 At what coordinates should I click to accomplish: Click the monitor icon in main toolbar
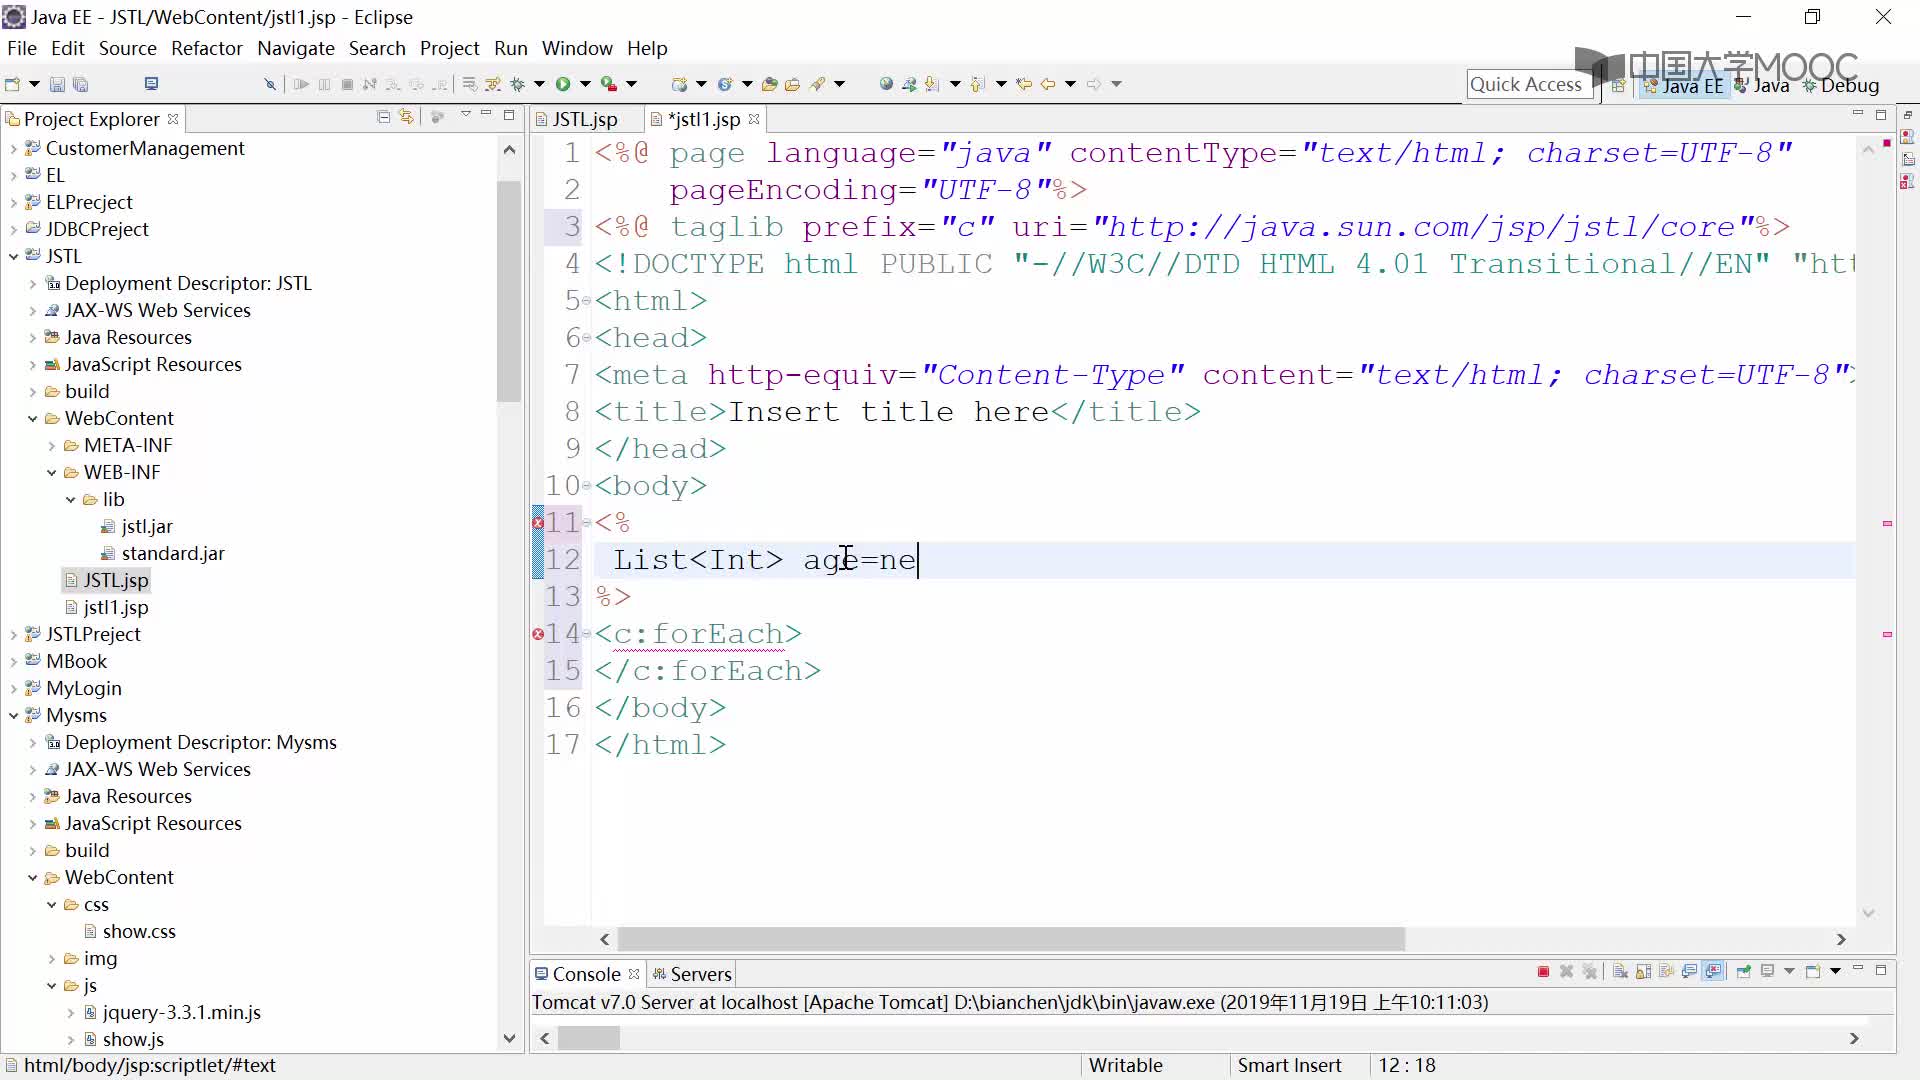point(151,84)
